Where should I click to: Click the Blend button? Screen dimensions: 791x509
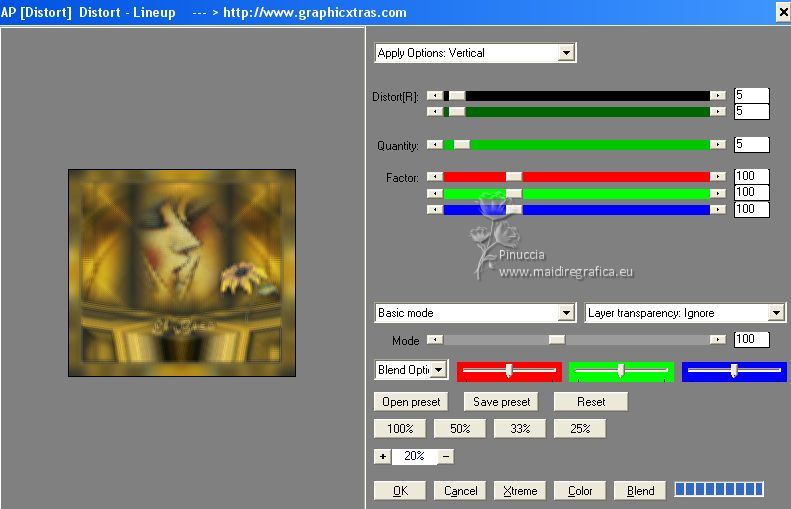pos(640,490)
